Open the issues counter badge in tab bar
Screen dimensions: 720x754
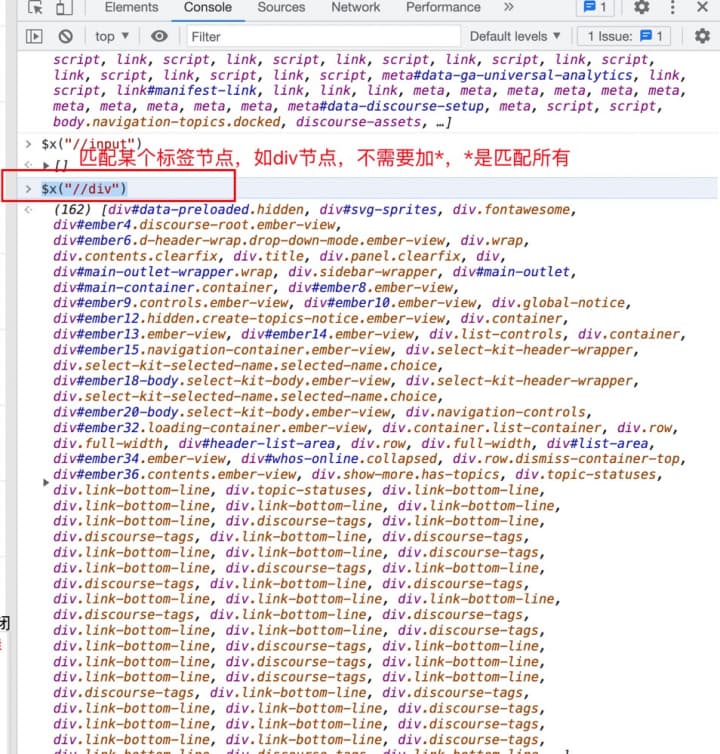[x=595, y=7]
